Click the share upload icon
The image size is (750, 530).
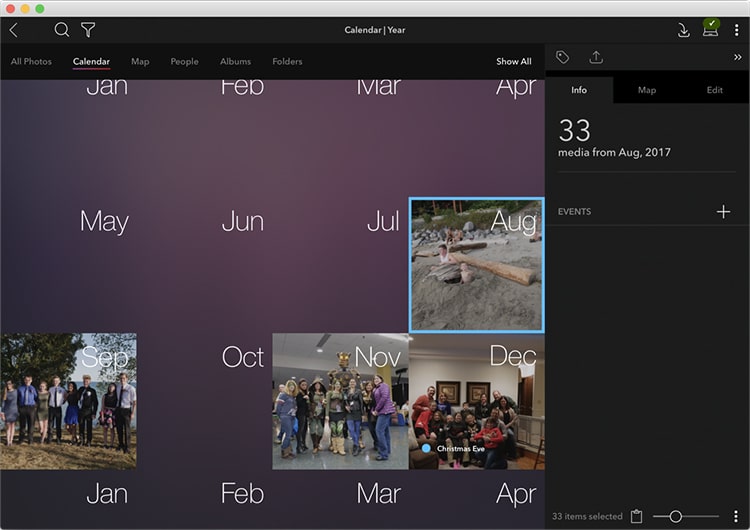[596, 58]
